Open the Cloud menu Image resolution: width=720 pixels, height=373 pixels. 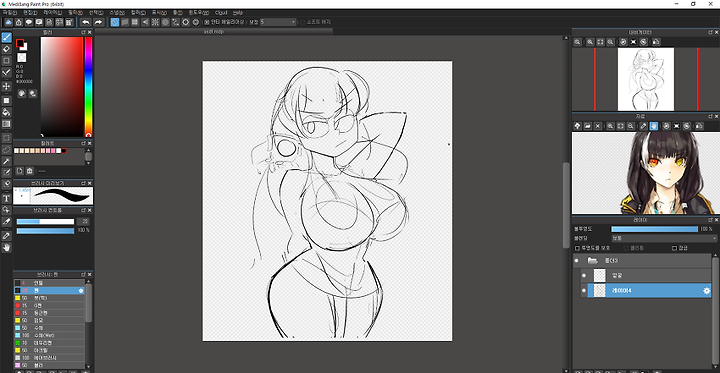click(x=221, y=13)
